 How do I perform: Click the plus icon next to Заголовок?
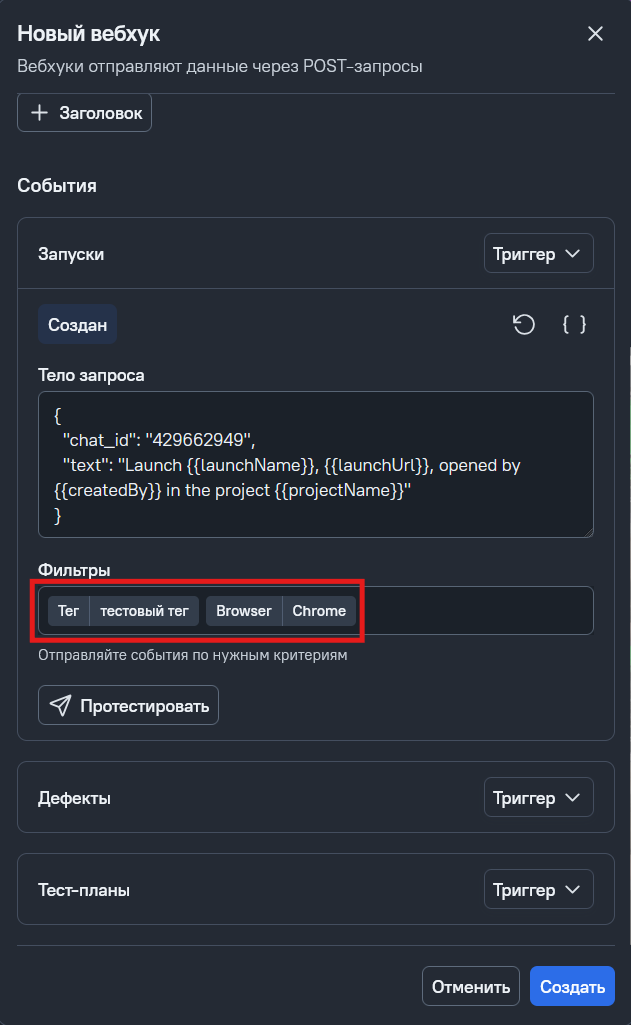(x=40, y=113)
